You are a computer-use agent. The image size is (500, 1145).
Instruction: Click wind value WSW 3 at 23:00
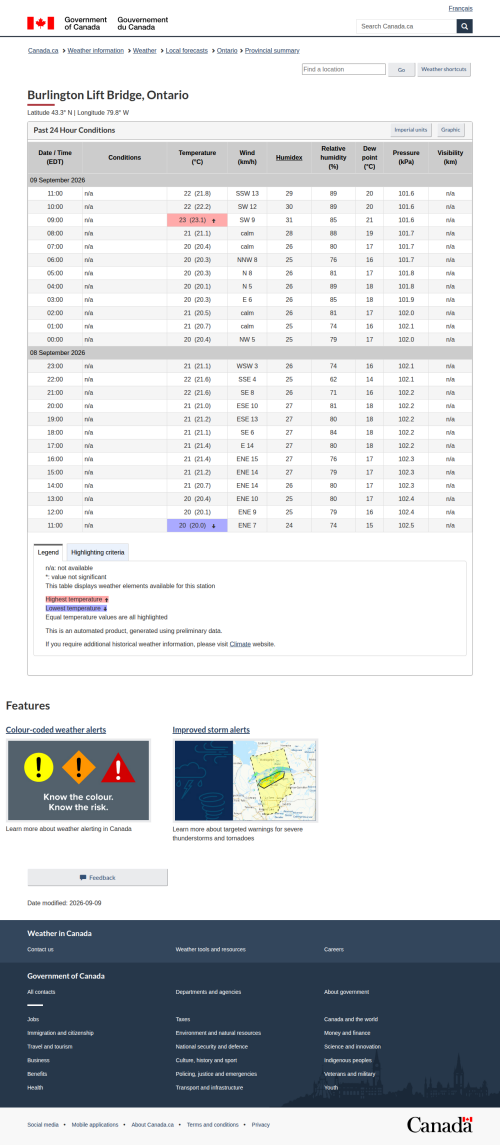pos(247,366)
